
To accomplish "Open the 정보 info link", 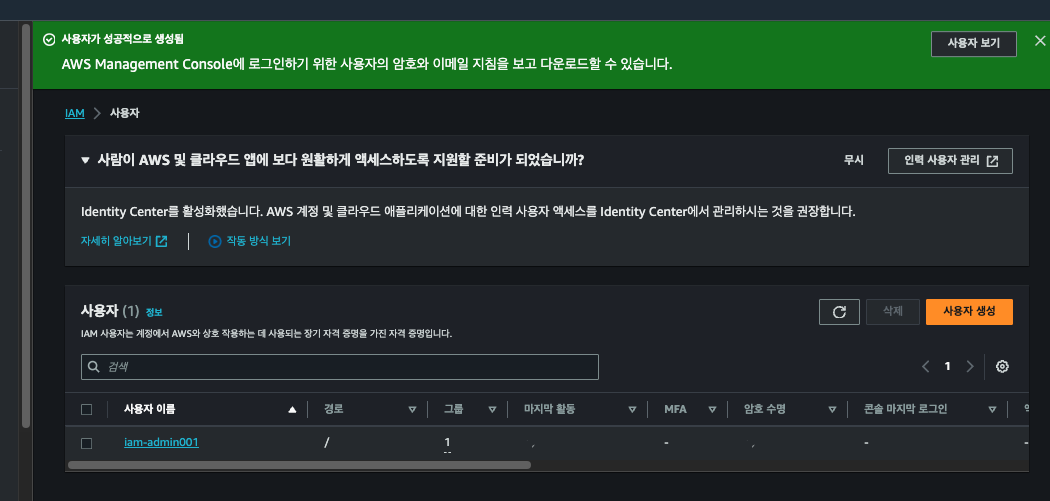I will tap(154, 312).
